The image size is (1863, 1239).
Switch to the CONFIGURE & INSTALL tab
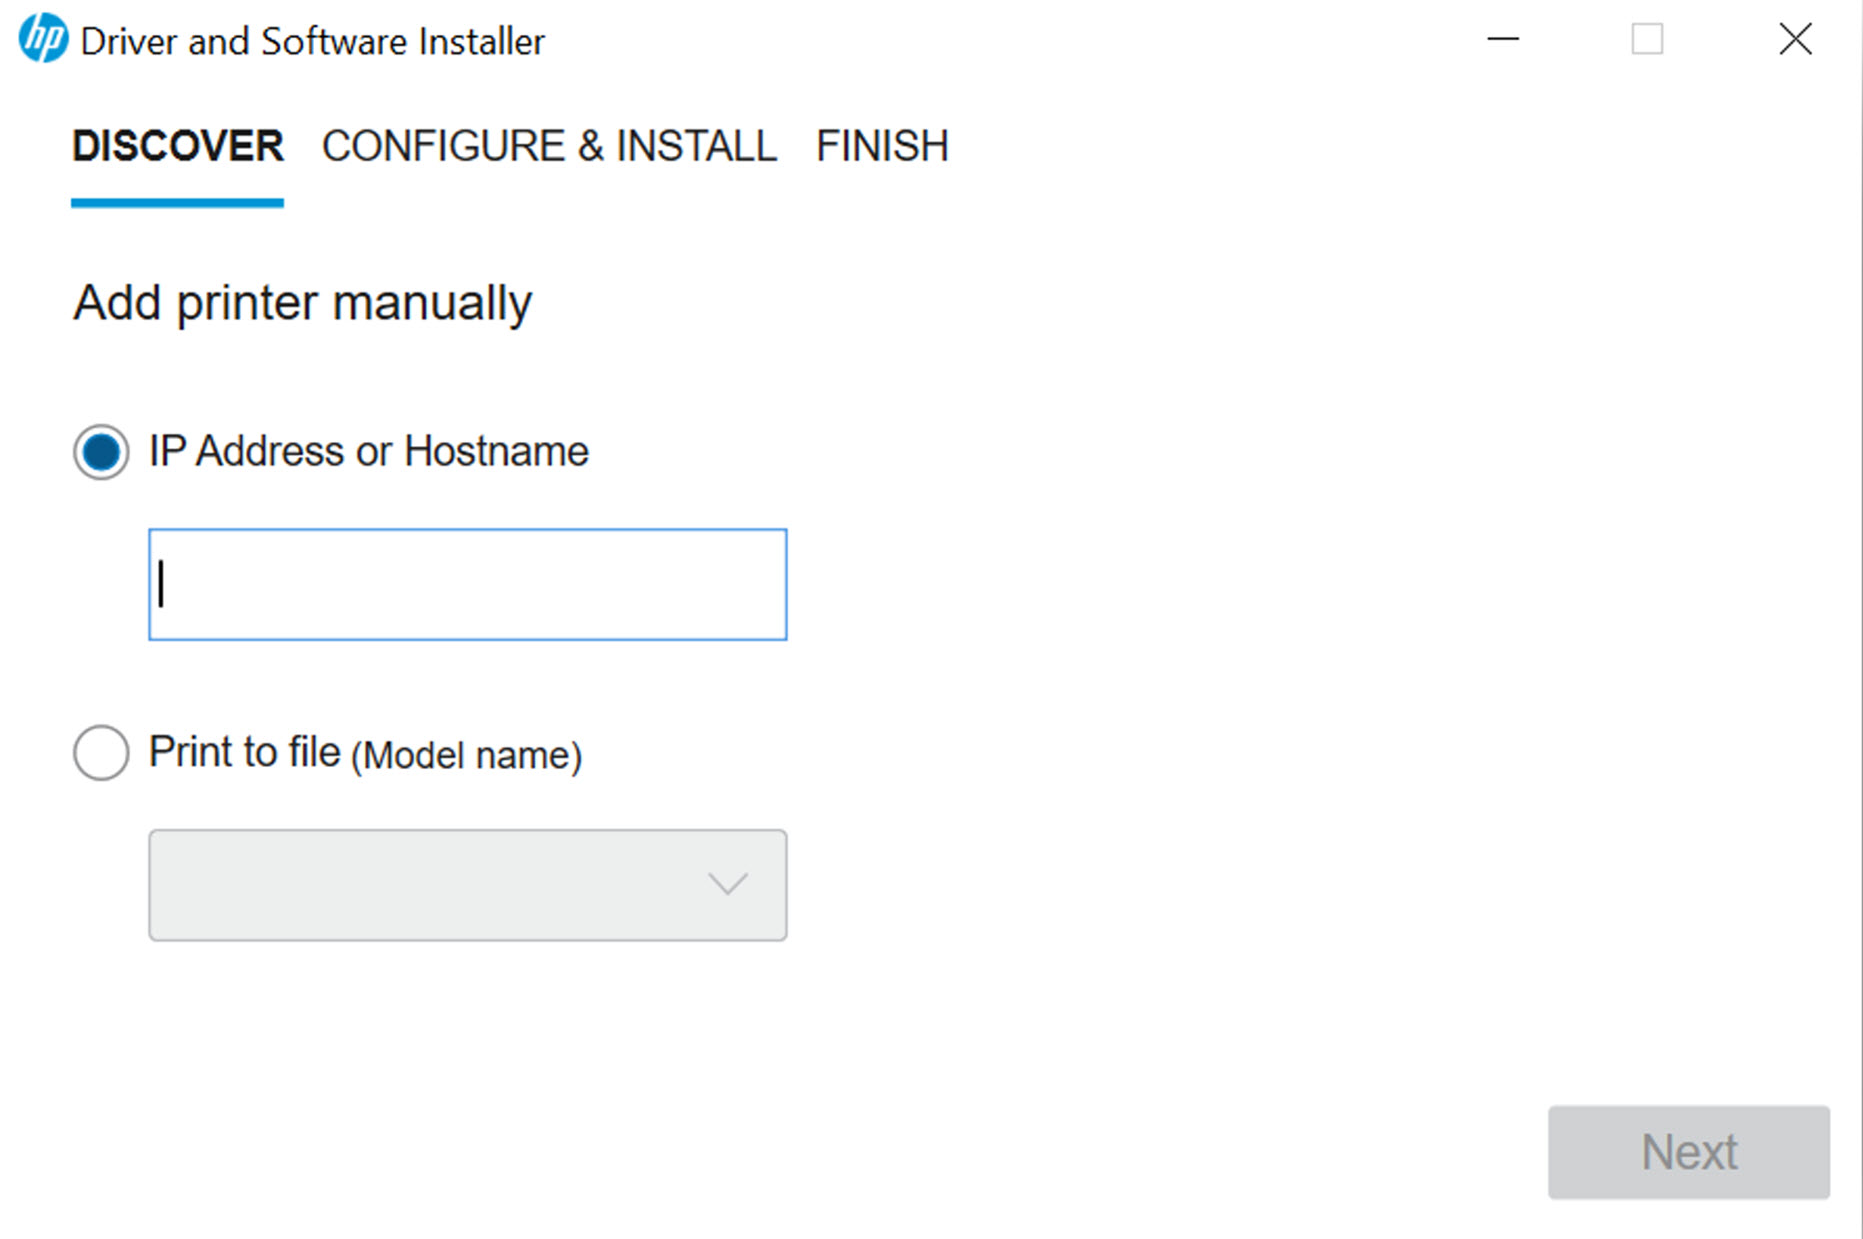click(x=550, y=145)
